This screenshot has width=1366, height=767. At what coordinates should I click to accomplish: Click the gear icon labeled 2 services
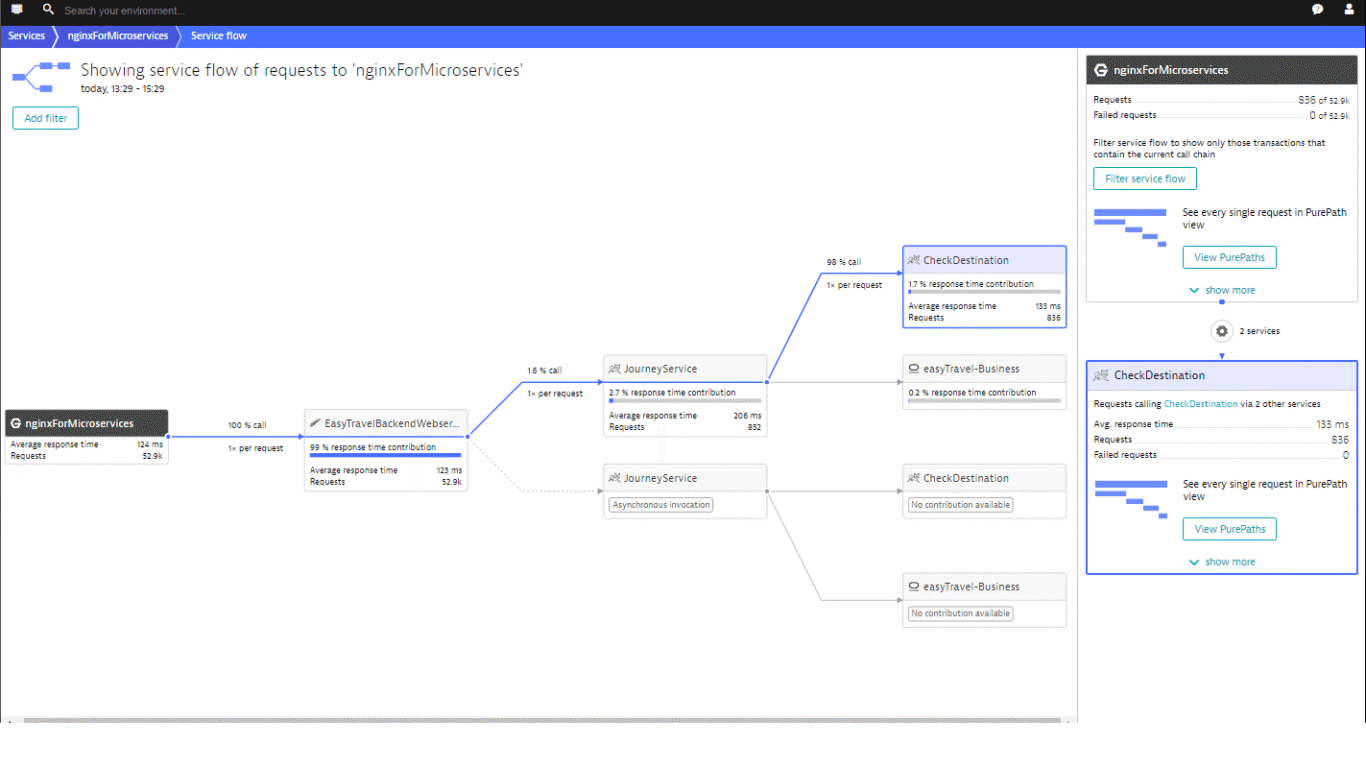(1221, 331)
